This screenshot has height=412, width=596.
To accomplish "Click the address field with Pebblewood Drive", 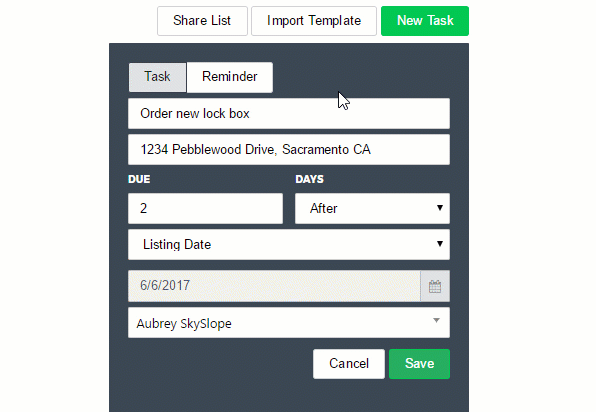I will (x=289, y=150).
